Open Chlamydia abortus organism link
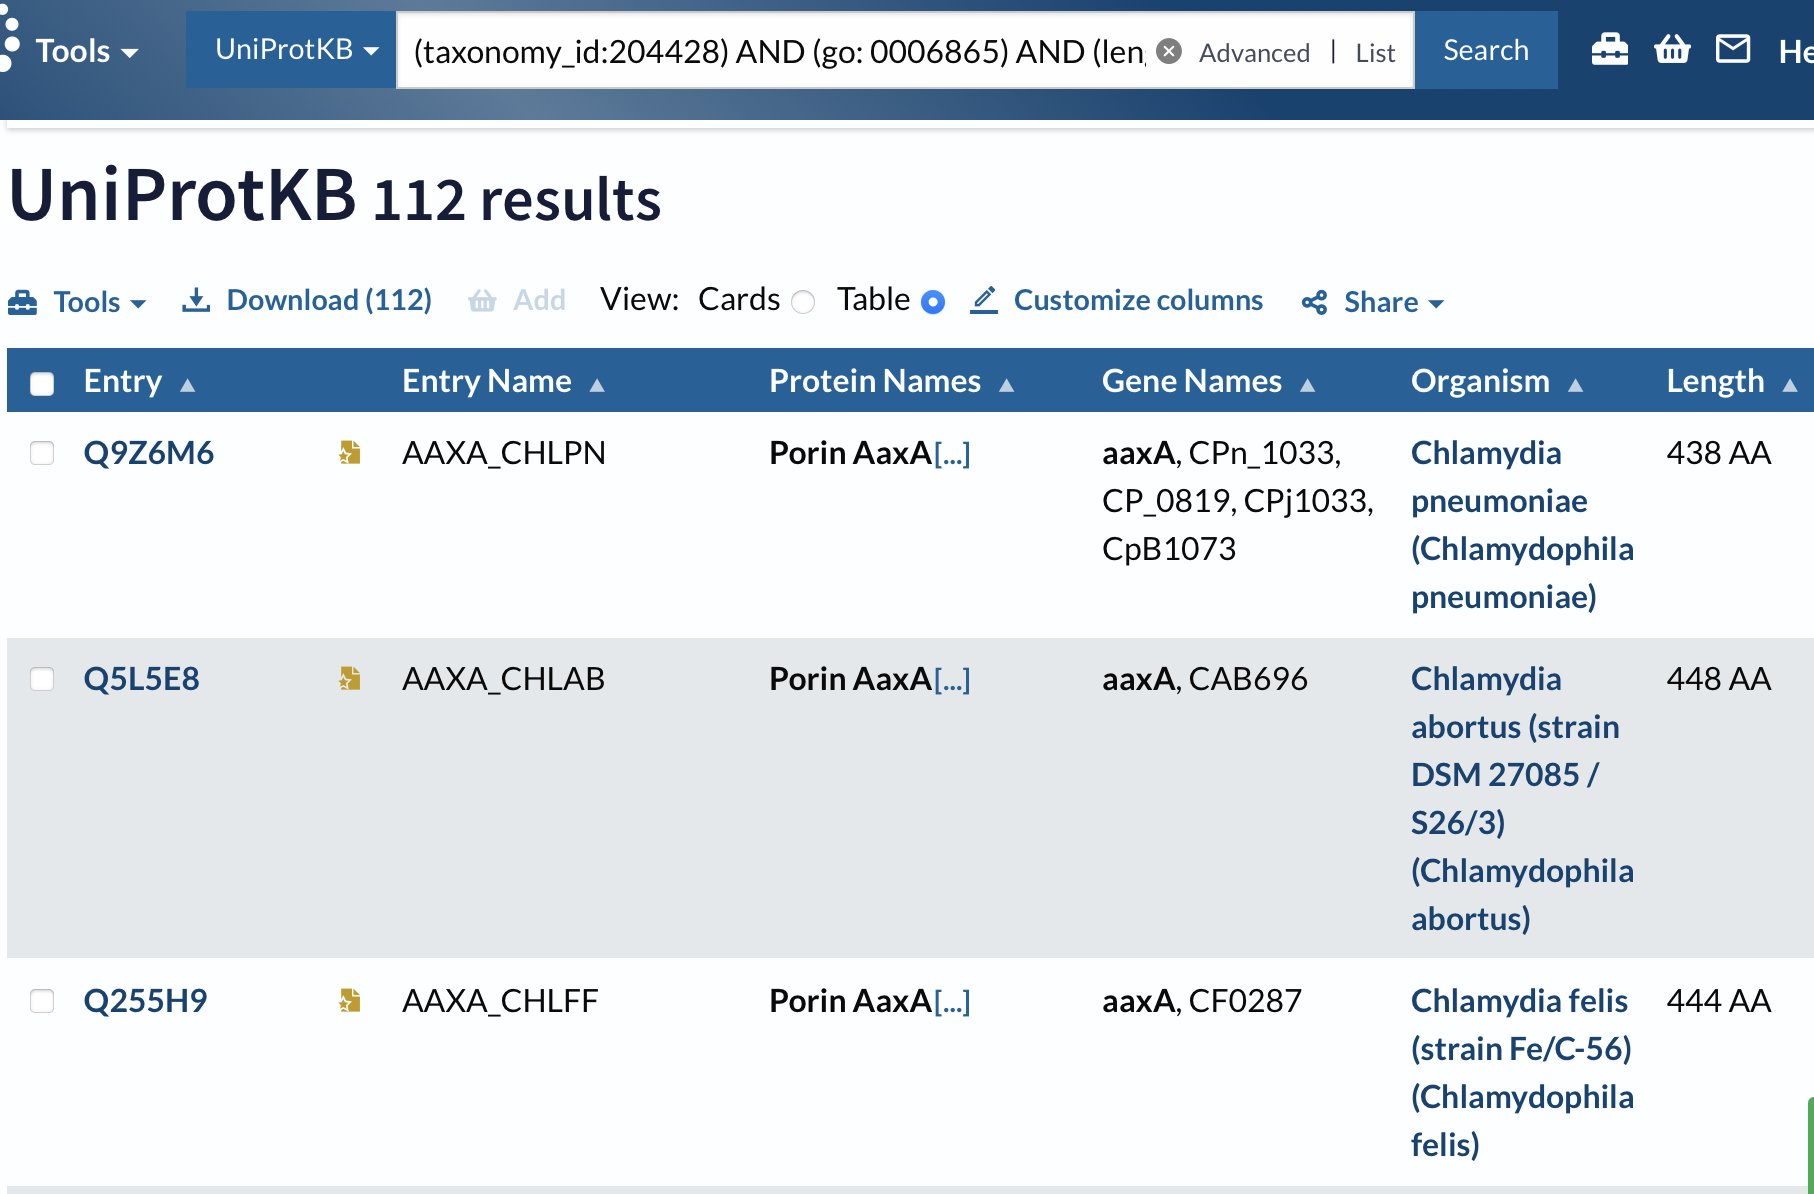Screen dimensions: 1814x1194 (x=1522, y=799)
